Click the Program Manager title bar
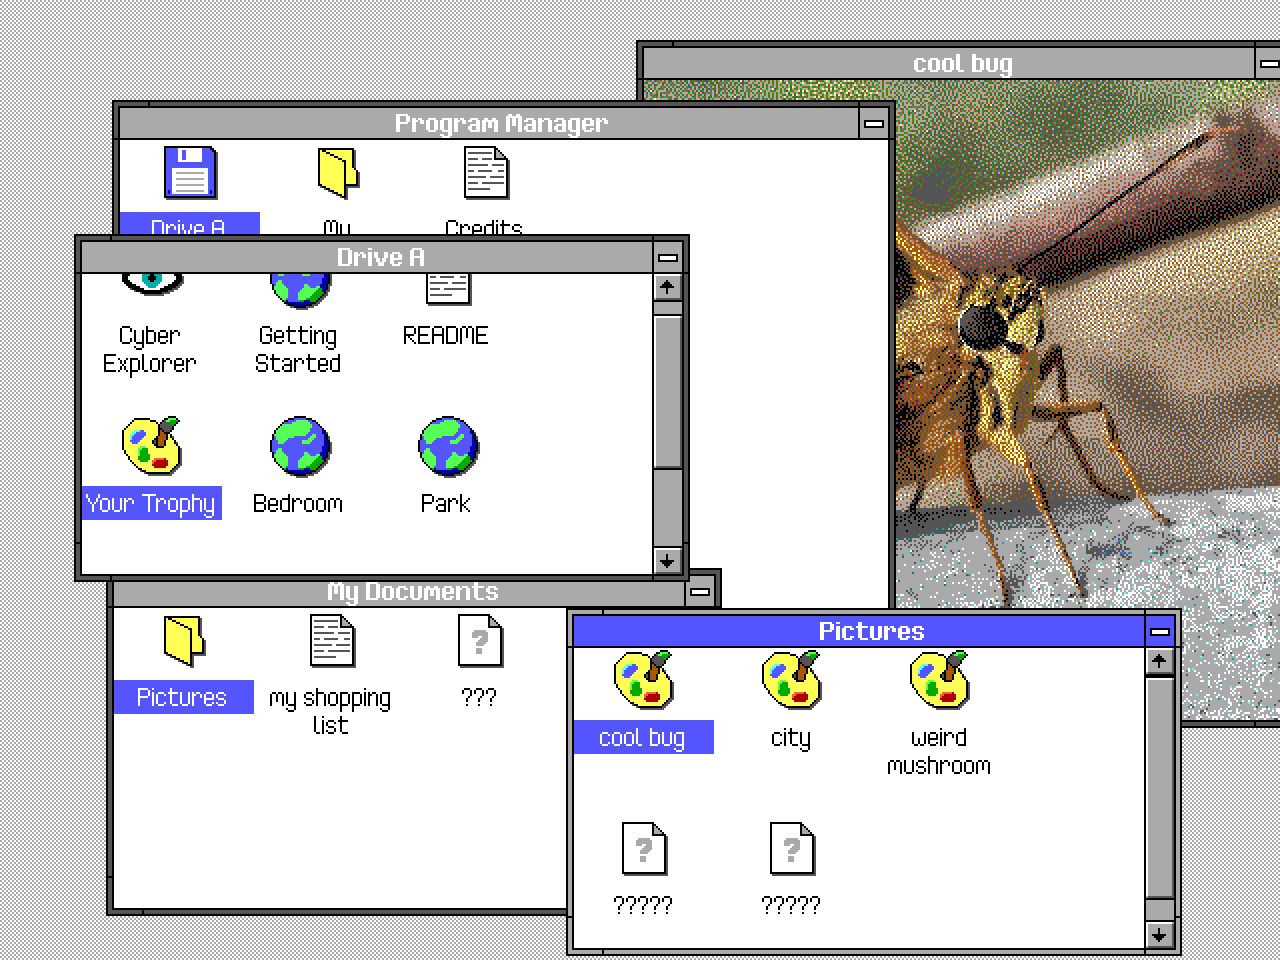The height and width of the screenshot is (960, 1280). point(489,123)
